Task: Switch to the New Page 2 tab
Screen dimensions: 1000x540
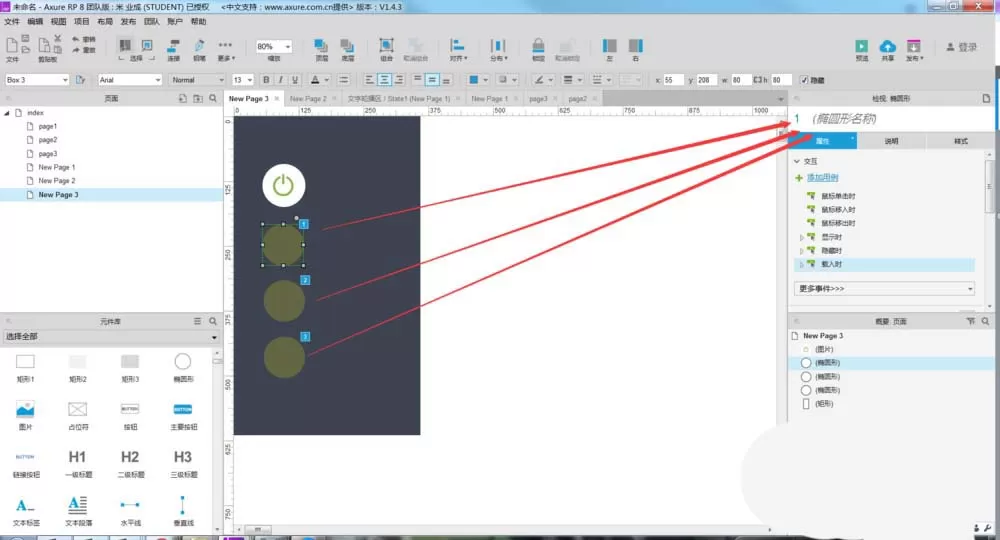Action: click(308, 99)
